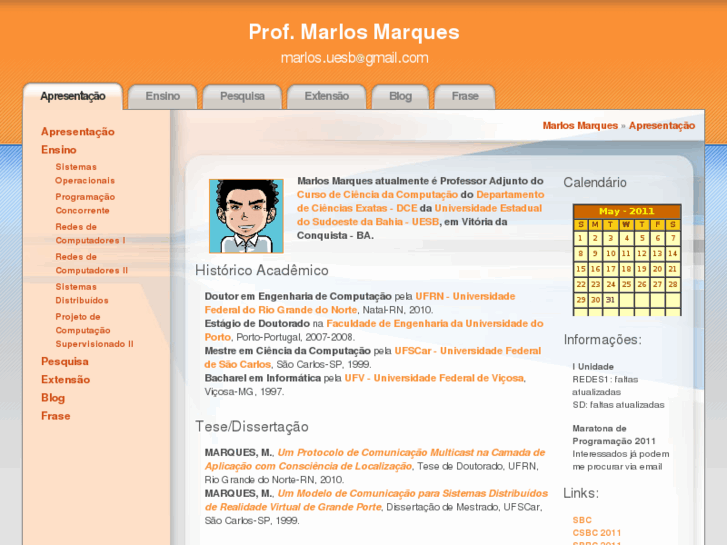The height and width of the screenshot is (545, 727).
Task: Select day 1 in the calendar
Action: click(x=580, y=238)
